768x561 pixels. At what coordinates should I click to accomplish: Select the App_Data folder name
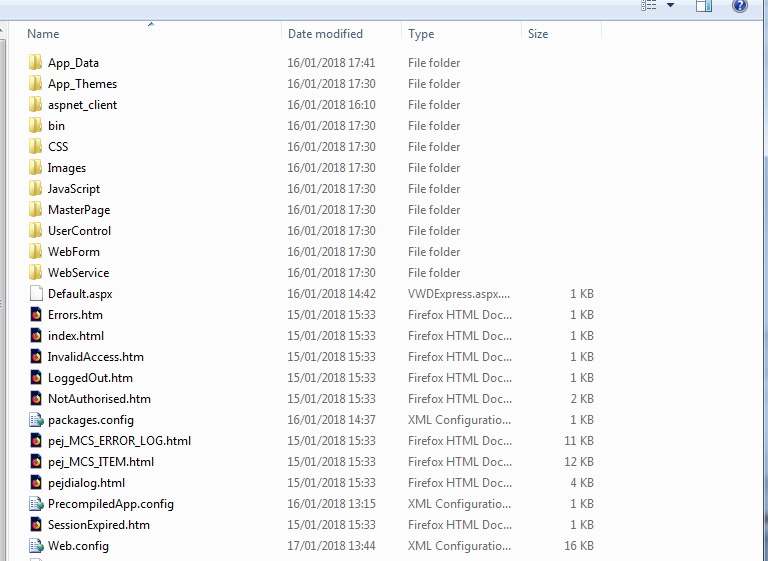pyautogui.click(x=73, y=63)
